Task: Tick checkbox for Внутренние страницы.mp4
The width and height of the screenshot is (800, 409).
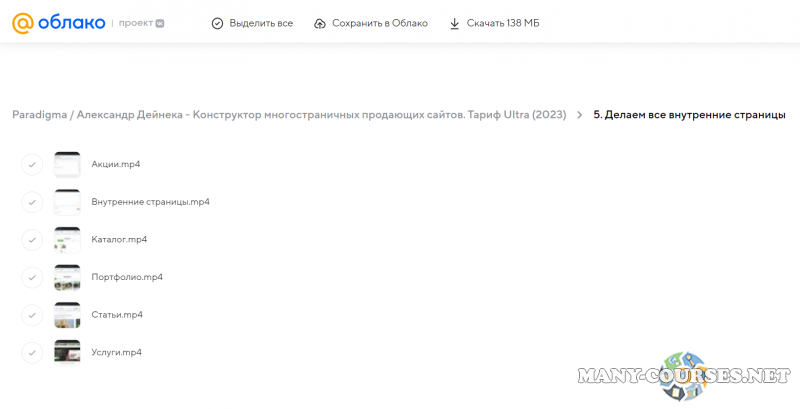Action: point(32,202)
